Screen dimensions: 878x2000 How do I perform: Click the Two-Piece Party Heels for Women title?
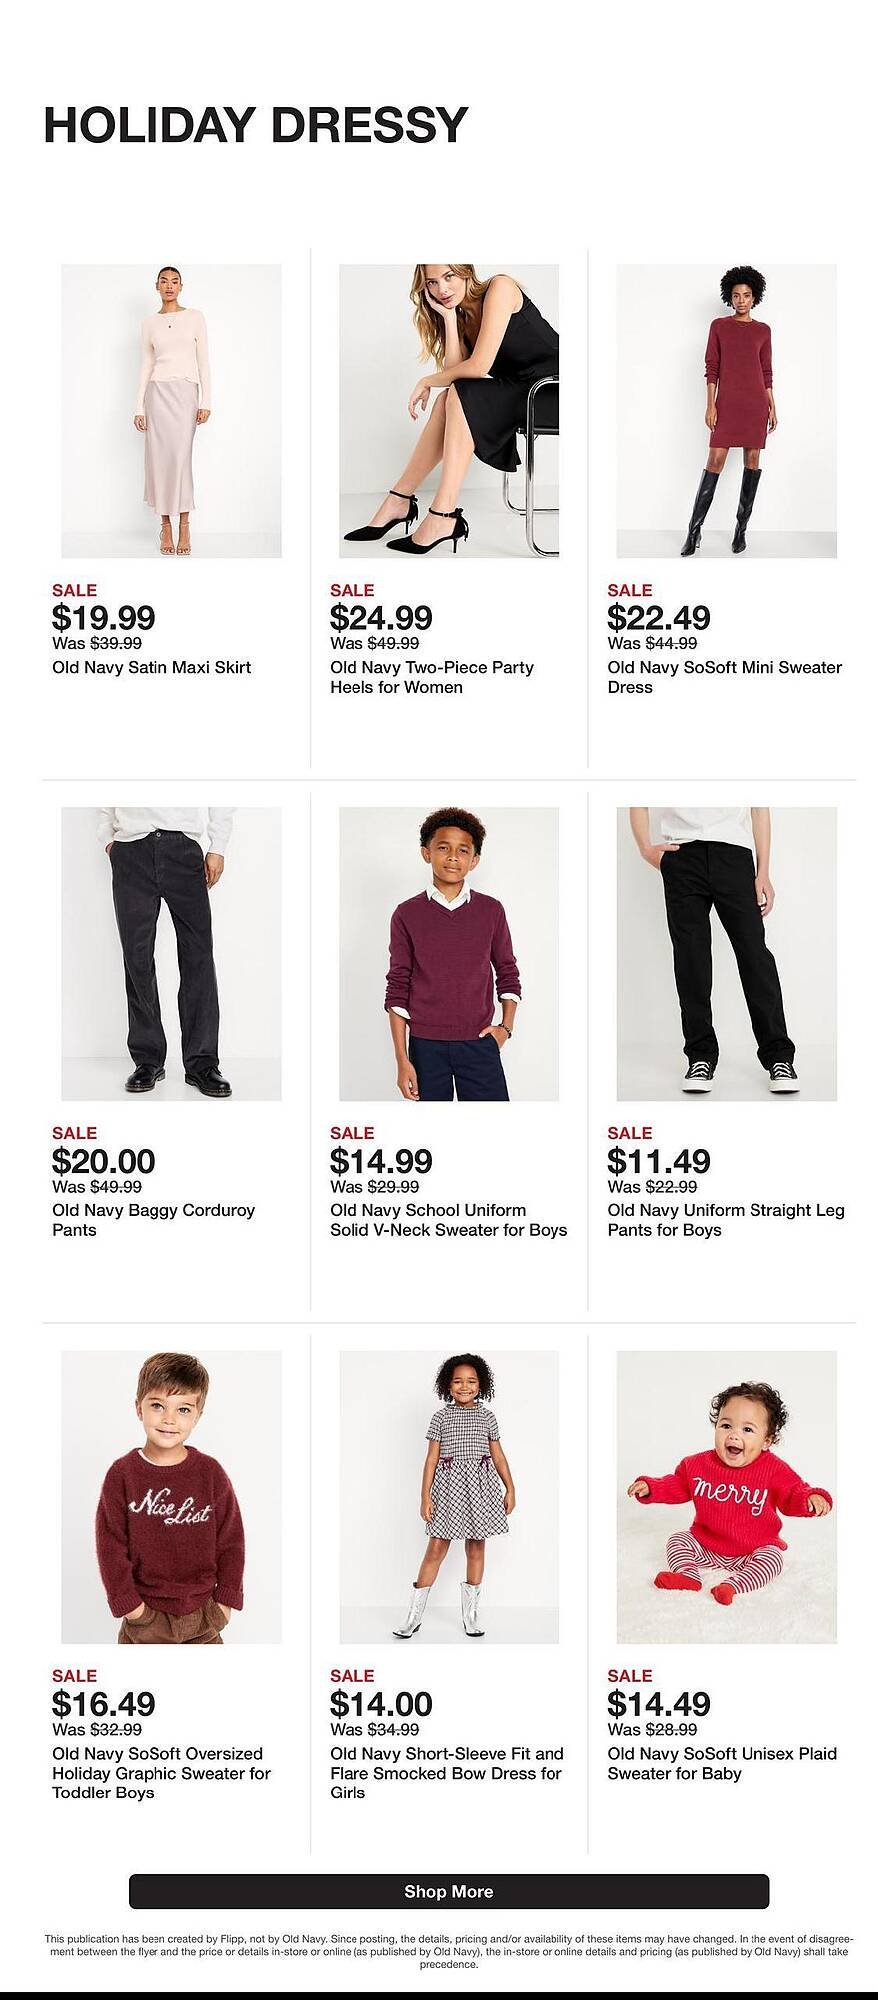pyautogui.click(x=432, y=677)
